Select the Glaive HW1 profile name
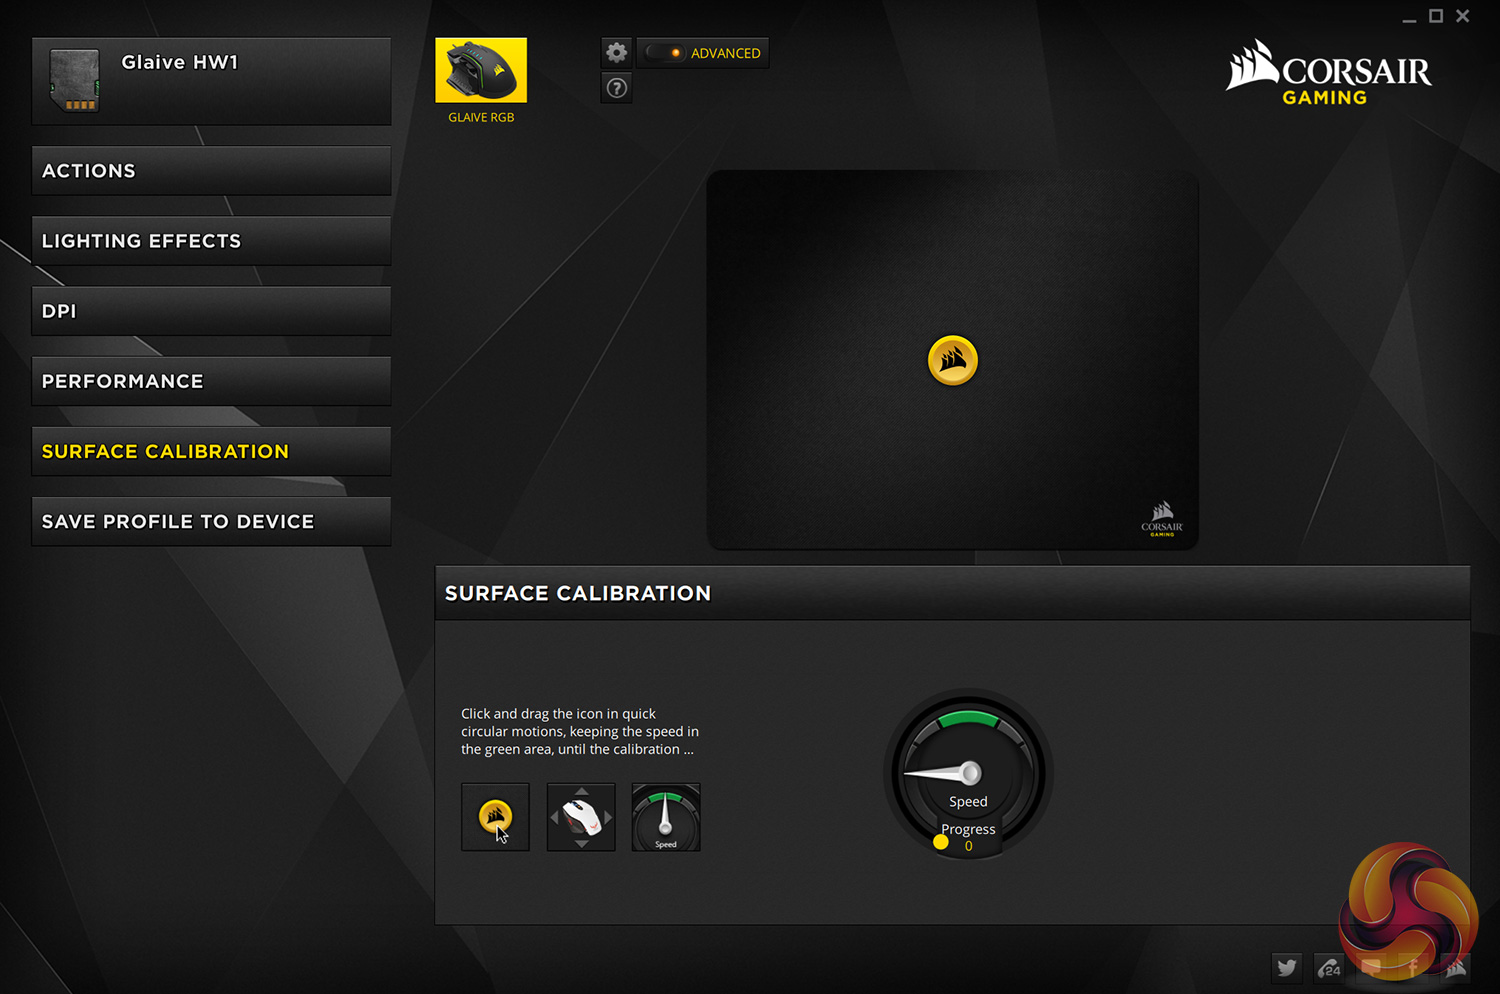The height and width of the screenshot is (994, 1500). pos(180,62)
